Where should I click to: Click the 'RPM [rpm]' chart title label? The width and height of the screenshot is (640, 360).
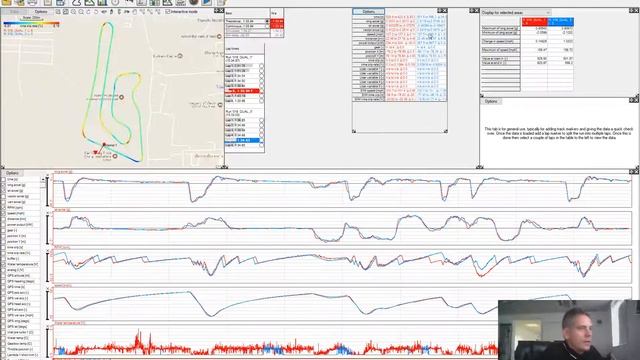62,248
